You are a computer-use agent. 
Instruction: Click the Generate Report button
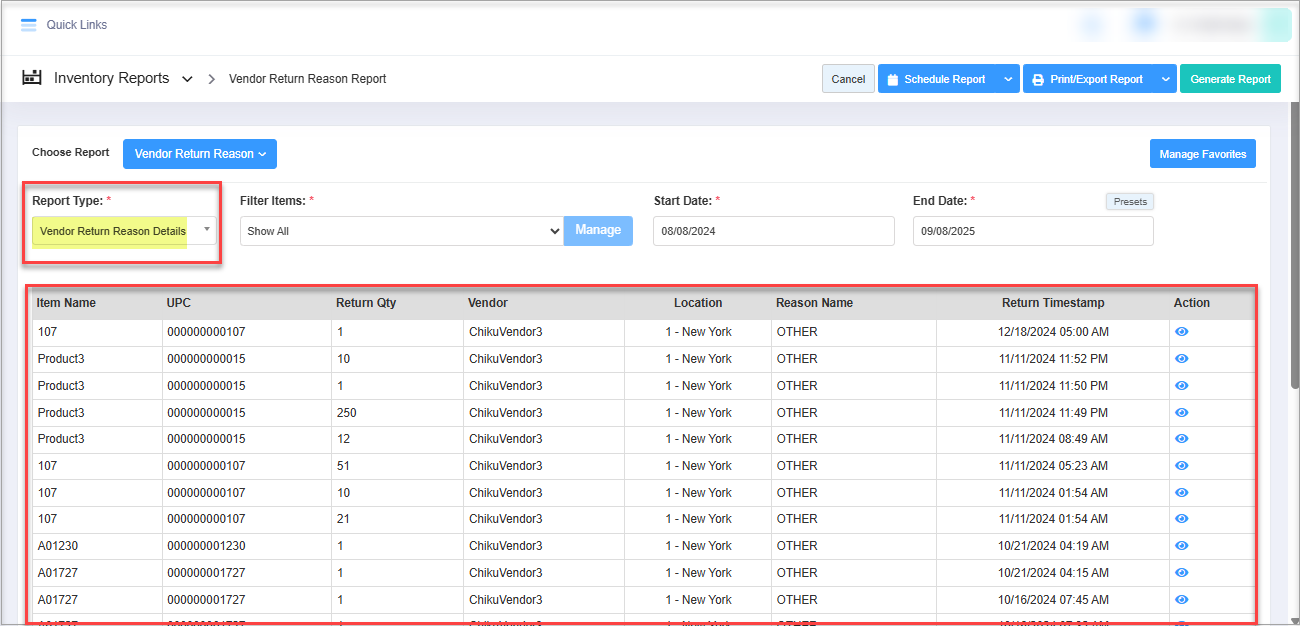1230,79
